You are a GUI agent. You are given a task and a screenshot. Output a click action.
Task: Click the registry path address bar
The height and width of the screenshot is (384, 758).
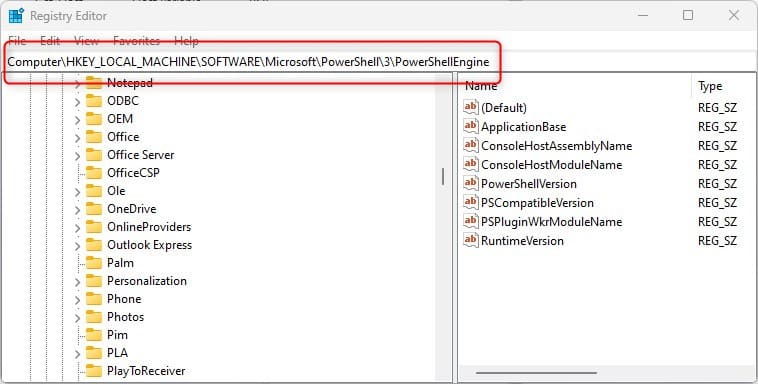(x=379, y=62)
